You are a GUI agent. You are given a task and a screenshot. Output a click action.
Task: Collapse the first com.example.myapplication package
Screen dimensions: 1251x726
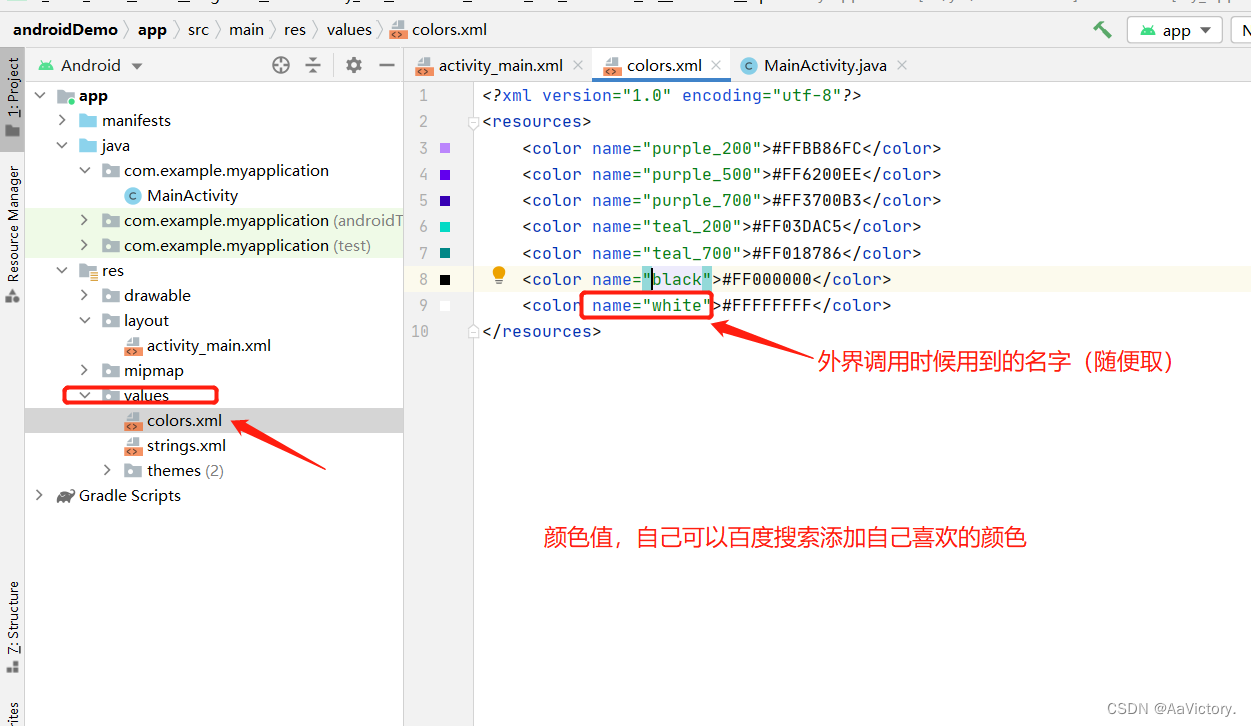pyautogui.click(x=85, y=170)
